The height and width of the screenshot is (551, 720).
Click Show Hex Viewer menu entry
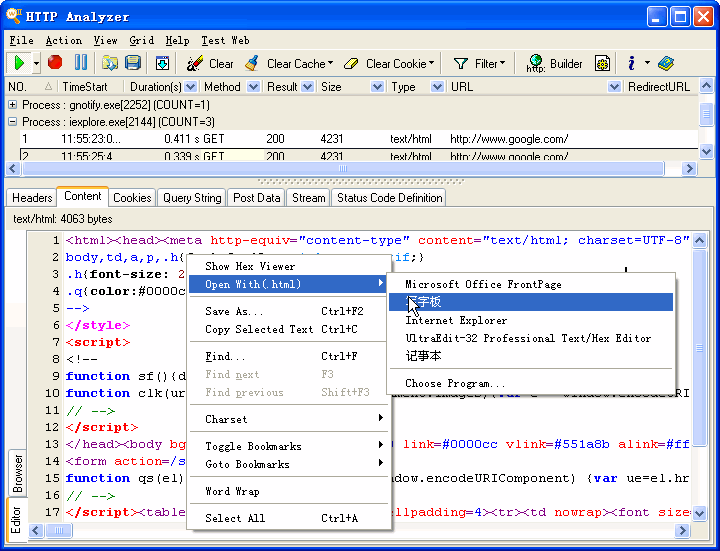[250, 266]
